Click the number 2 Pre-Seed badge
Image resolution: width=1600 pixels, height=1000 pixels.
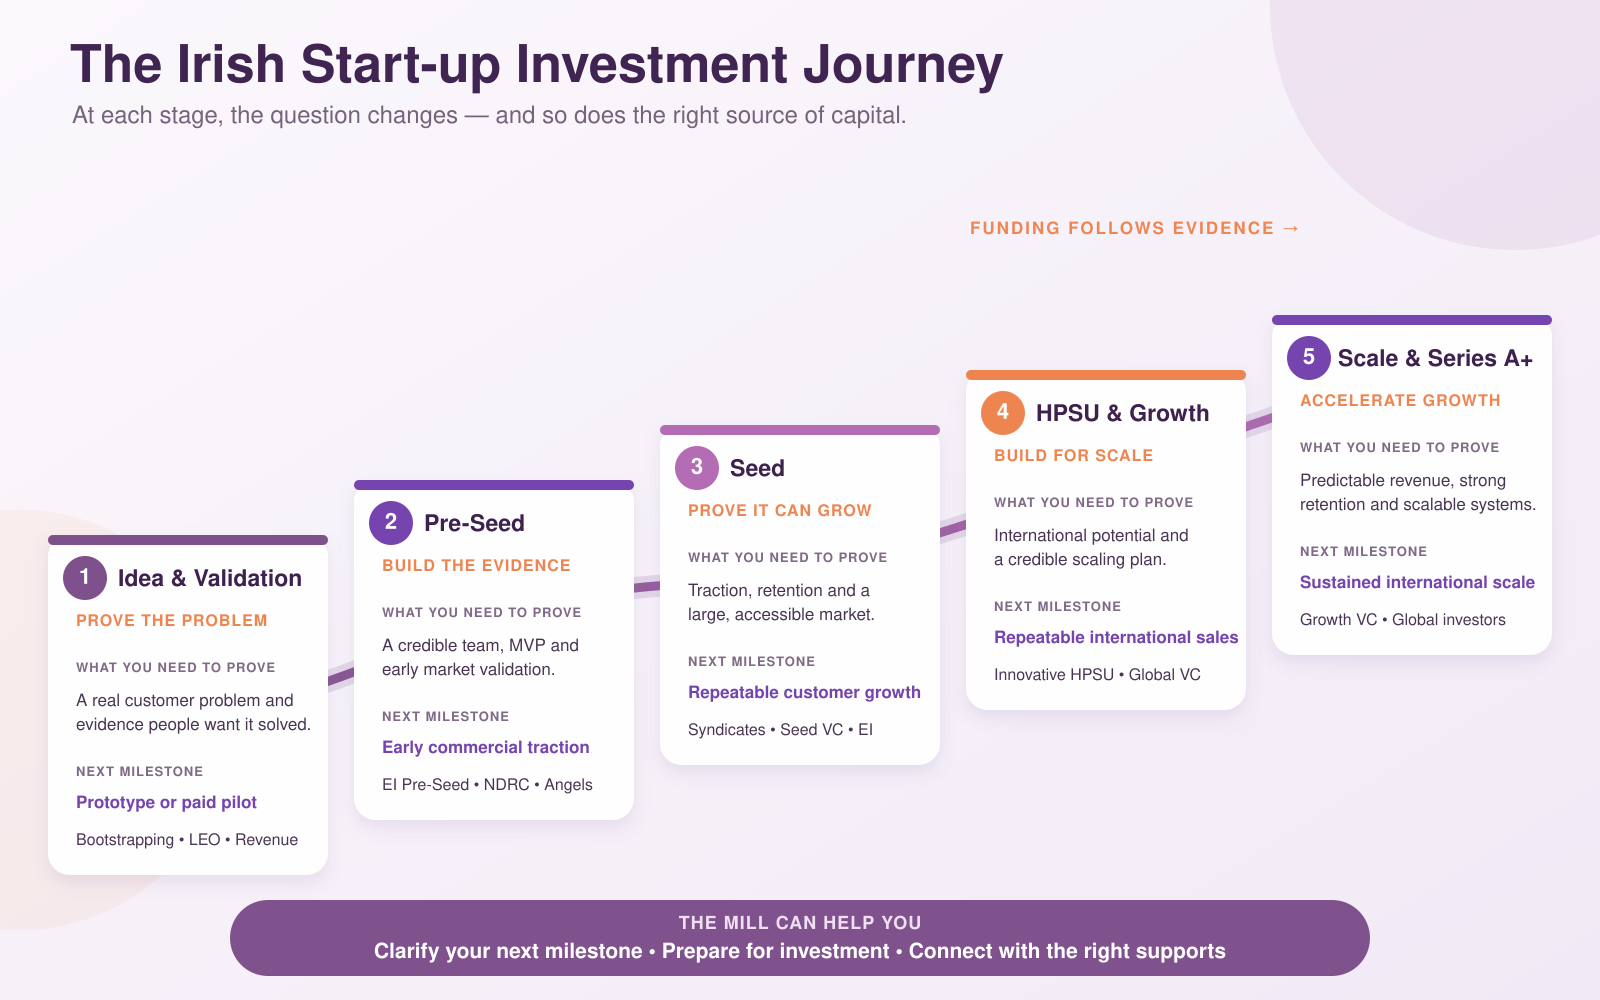(391, 523)
